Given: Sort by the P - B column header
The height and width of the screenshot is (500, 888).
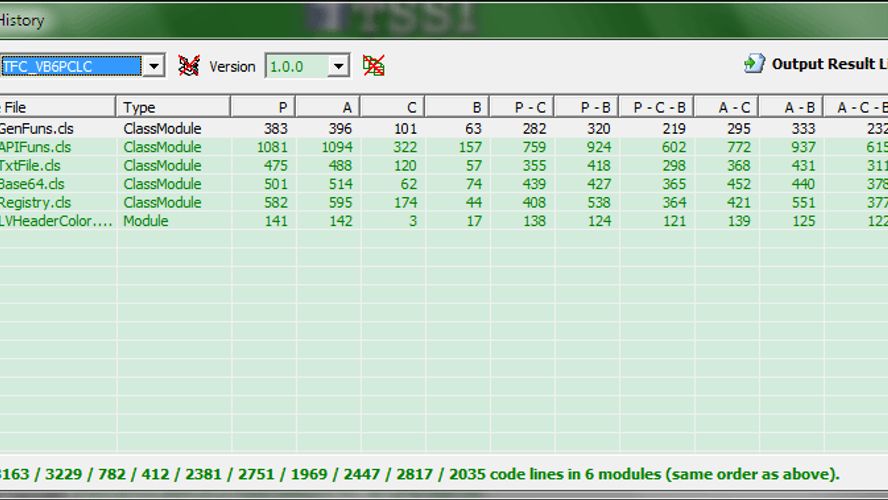Looking at the screenshot, I should (x=587, y=107).
